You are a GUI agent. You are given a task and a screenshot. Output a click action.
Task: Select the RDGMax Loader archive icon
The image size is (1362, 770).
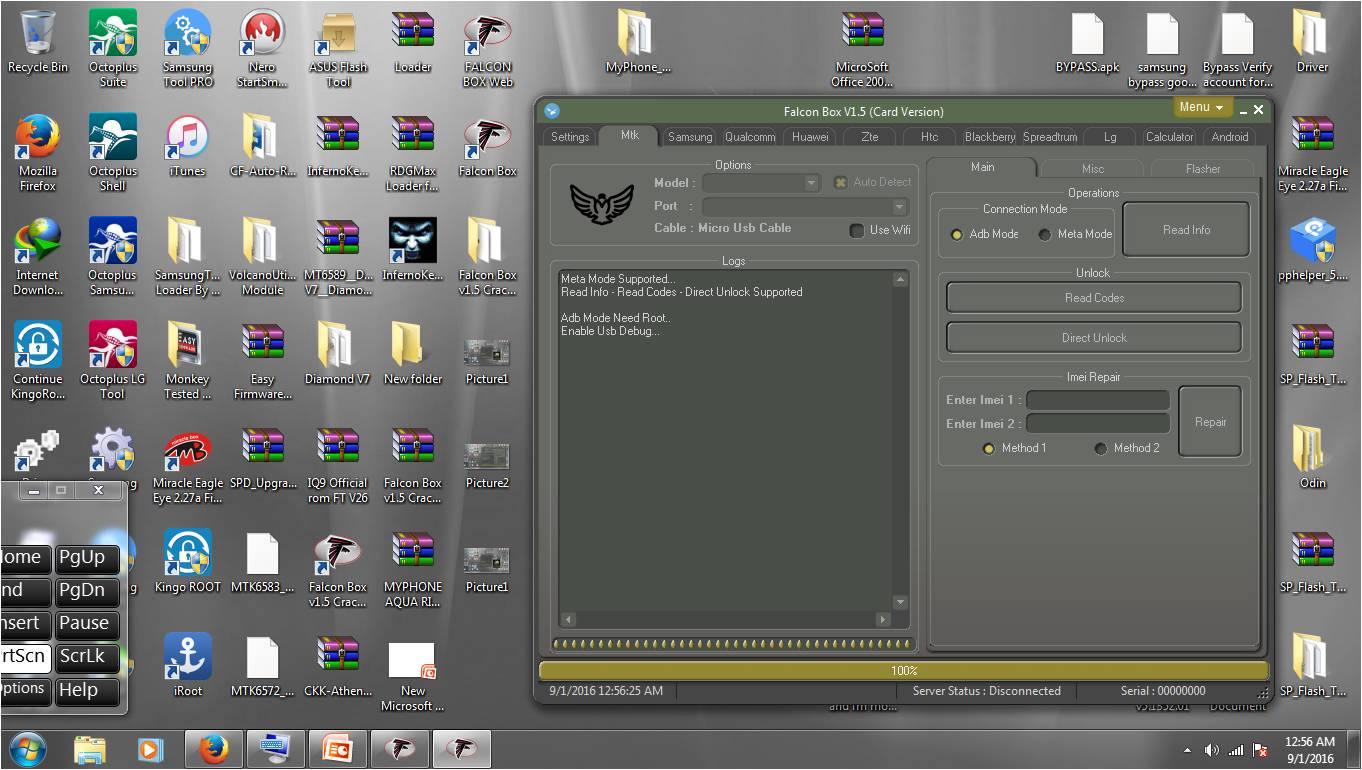[413, 151]
